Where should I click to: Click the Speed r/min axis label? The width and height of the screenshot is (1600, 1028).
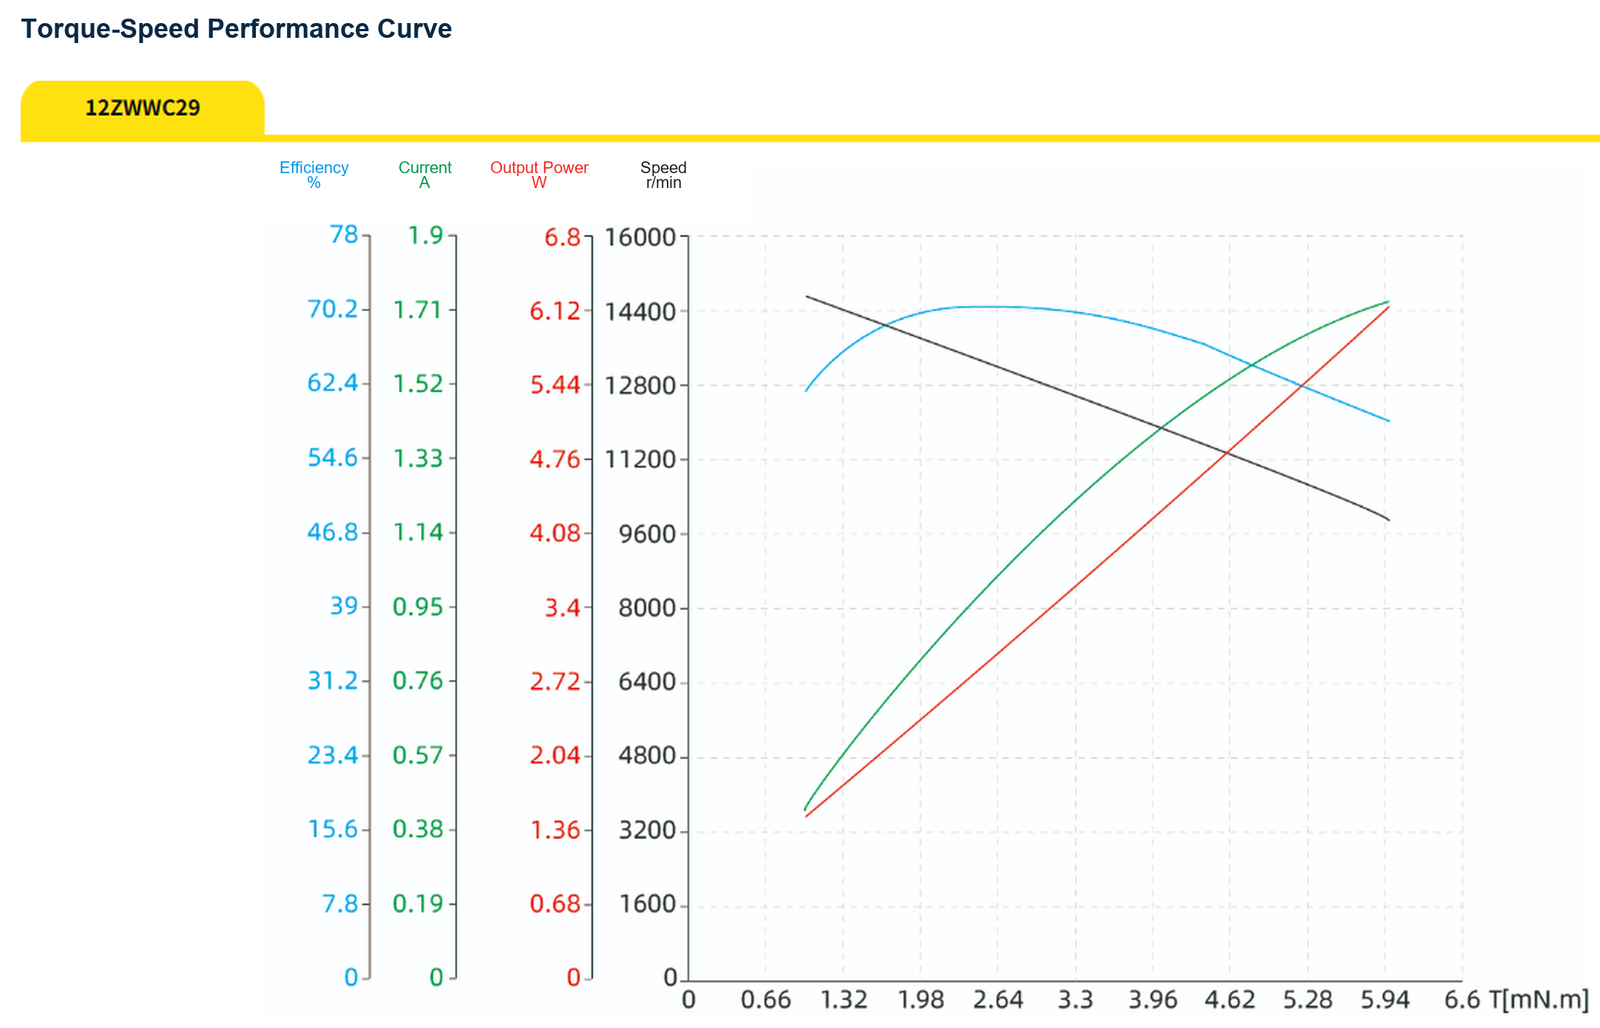(663, 175)
